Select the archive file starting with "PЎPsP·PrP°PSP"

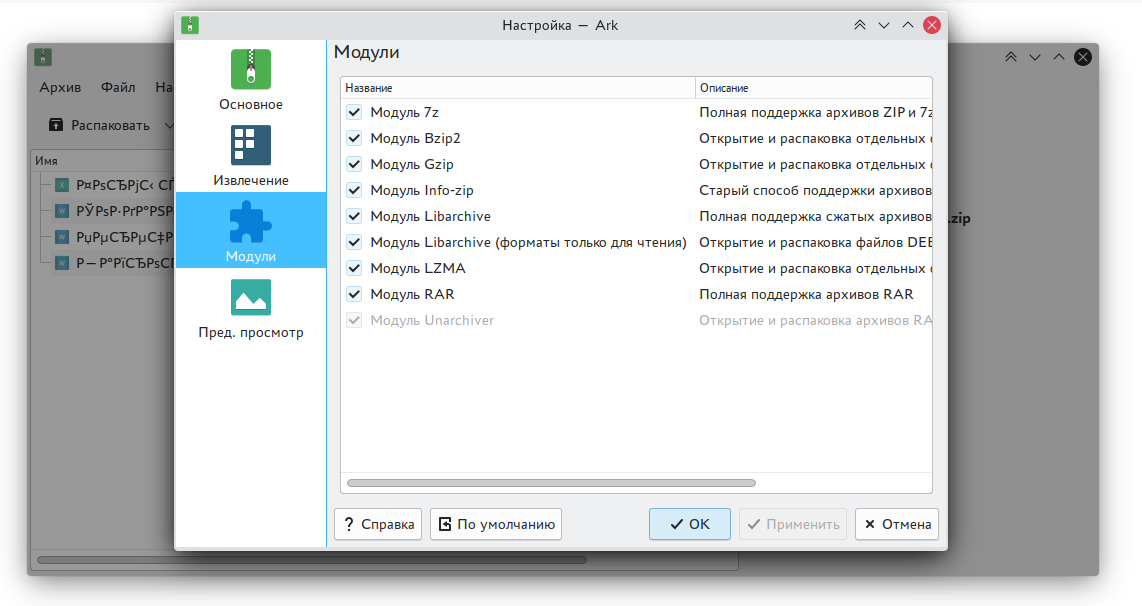coord(114,211)
